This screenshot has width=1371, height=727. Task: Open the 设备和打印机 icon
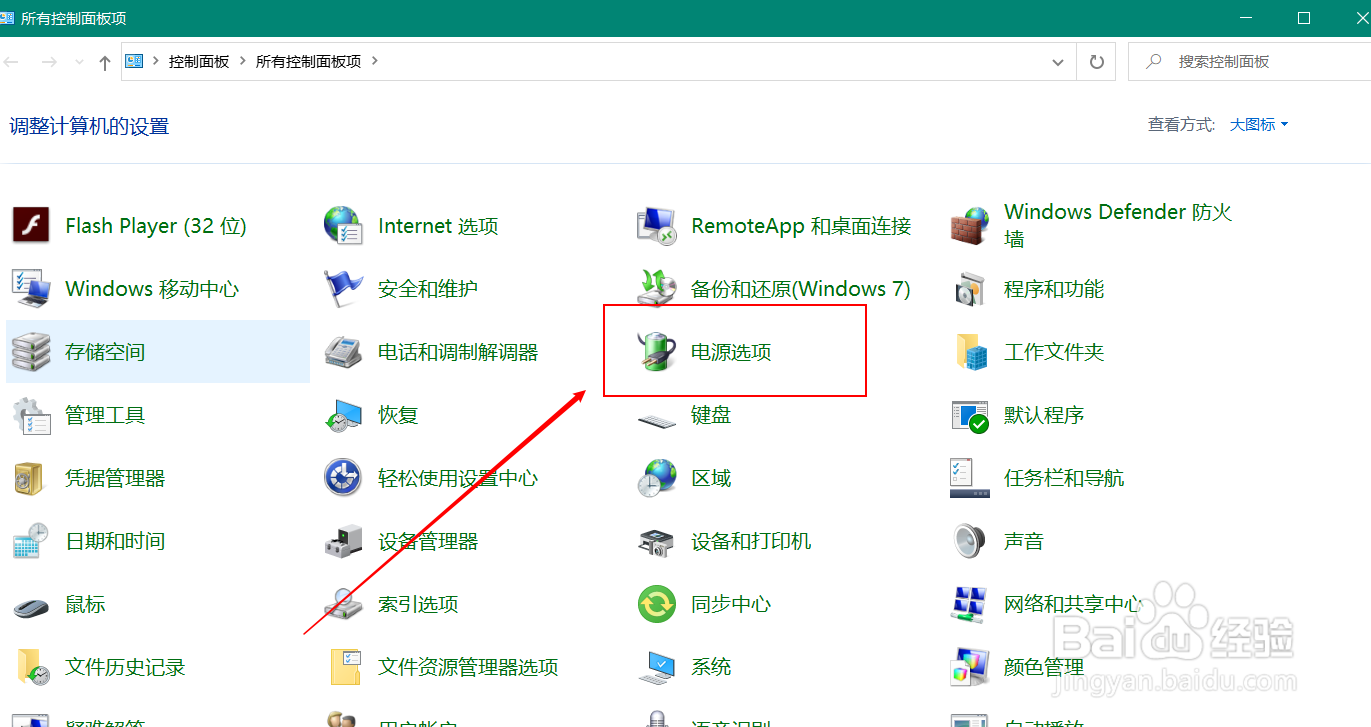pos(656,541)
